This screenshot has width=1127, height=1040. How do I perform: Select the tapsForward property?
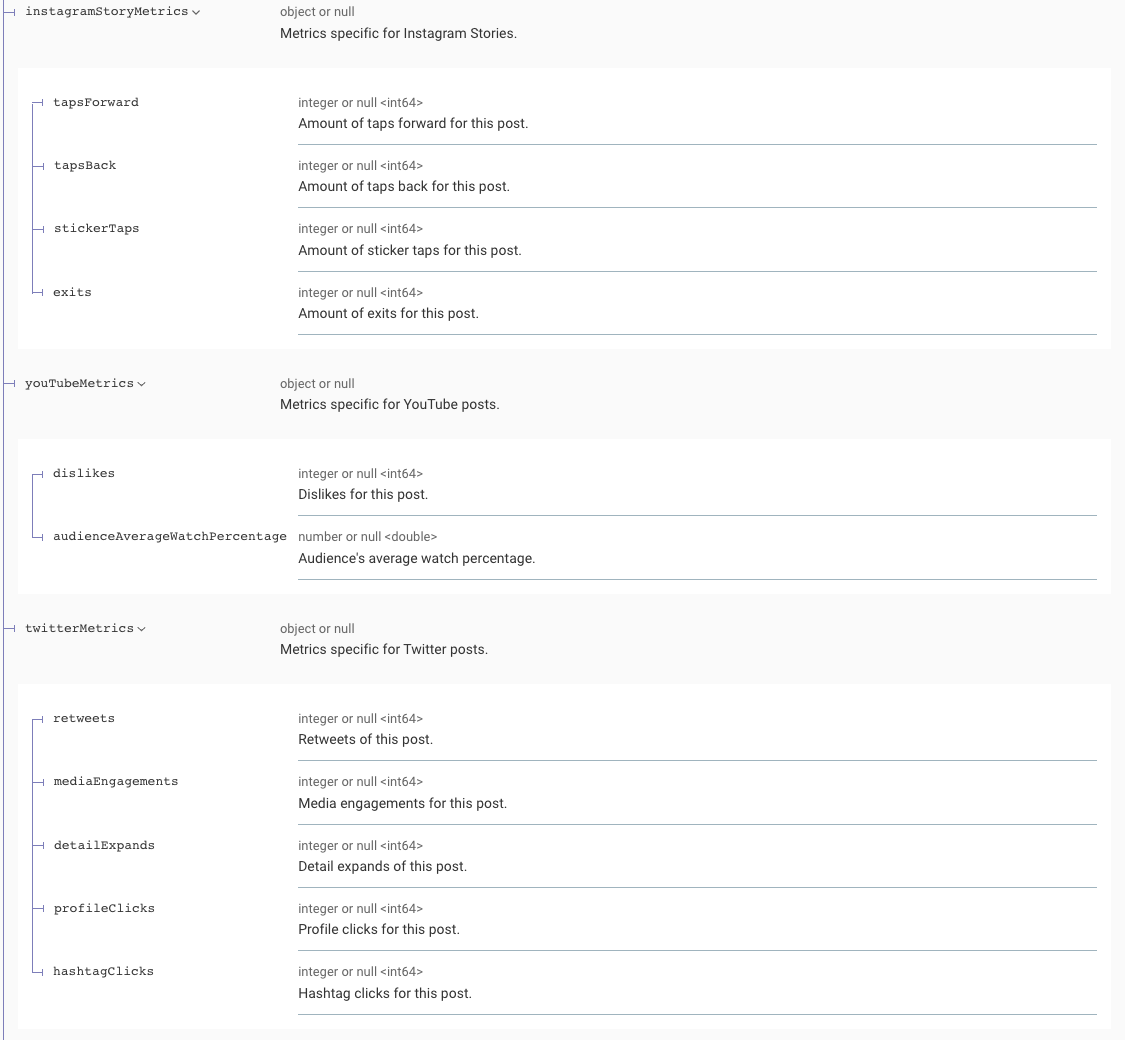97,102
